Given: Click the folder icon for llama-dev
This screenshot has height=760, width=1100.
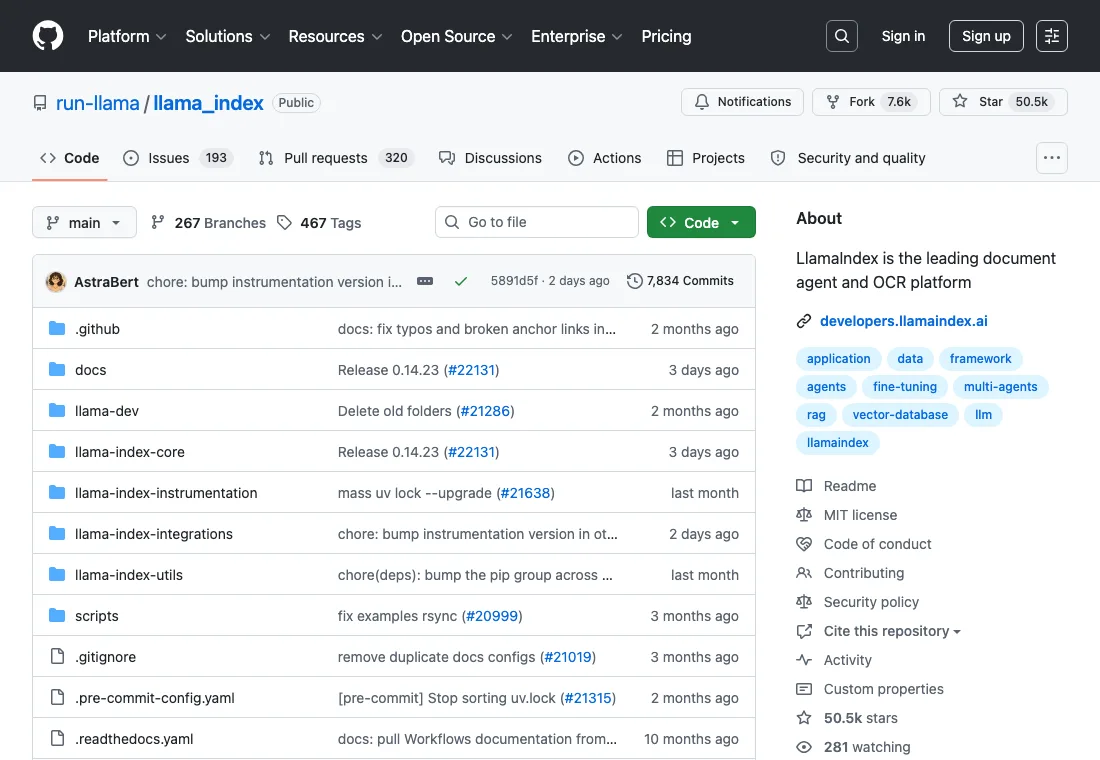Looking at the screenshot, I should 57,411.
